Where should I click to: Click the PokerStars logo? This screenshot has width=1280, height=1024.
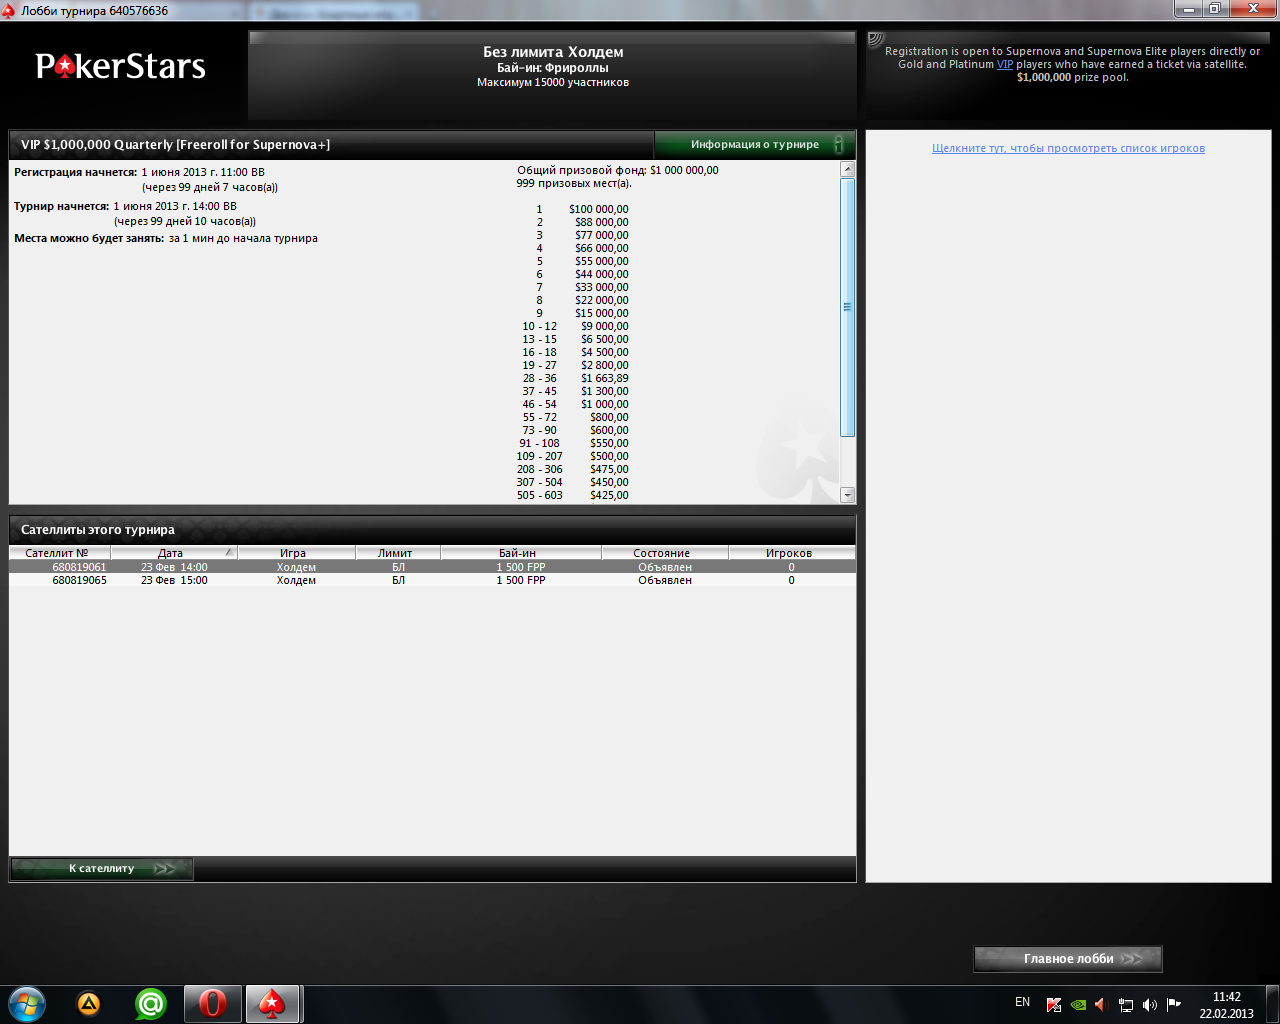coord(121,66)
